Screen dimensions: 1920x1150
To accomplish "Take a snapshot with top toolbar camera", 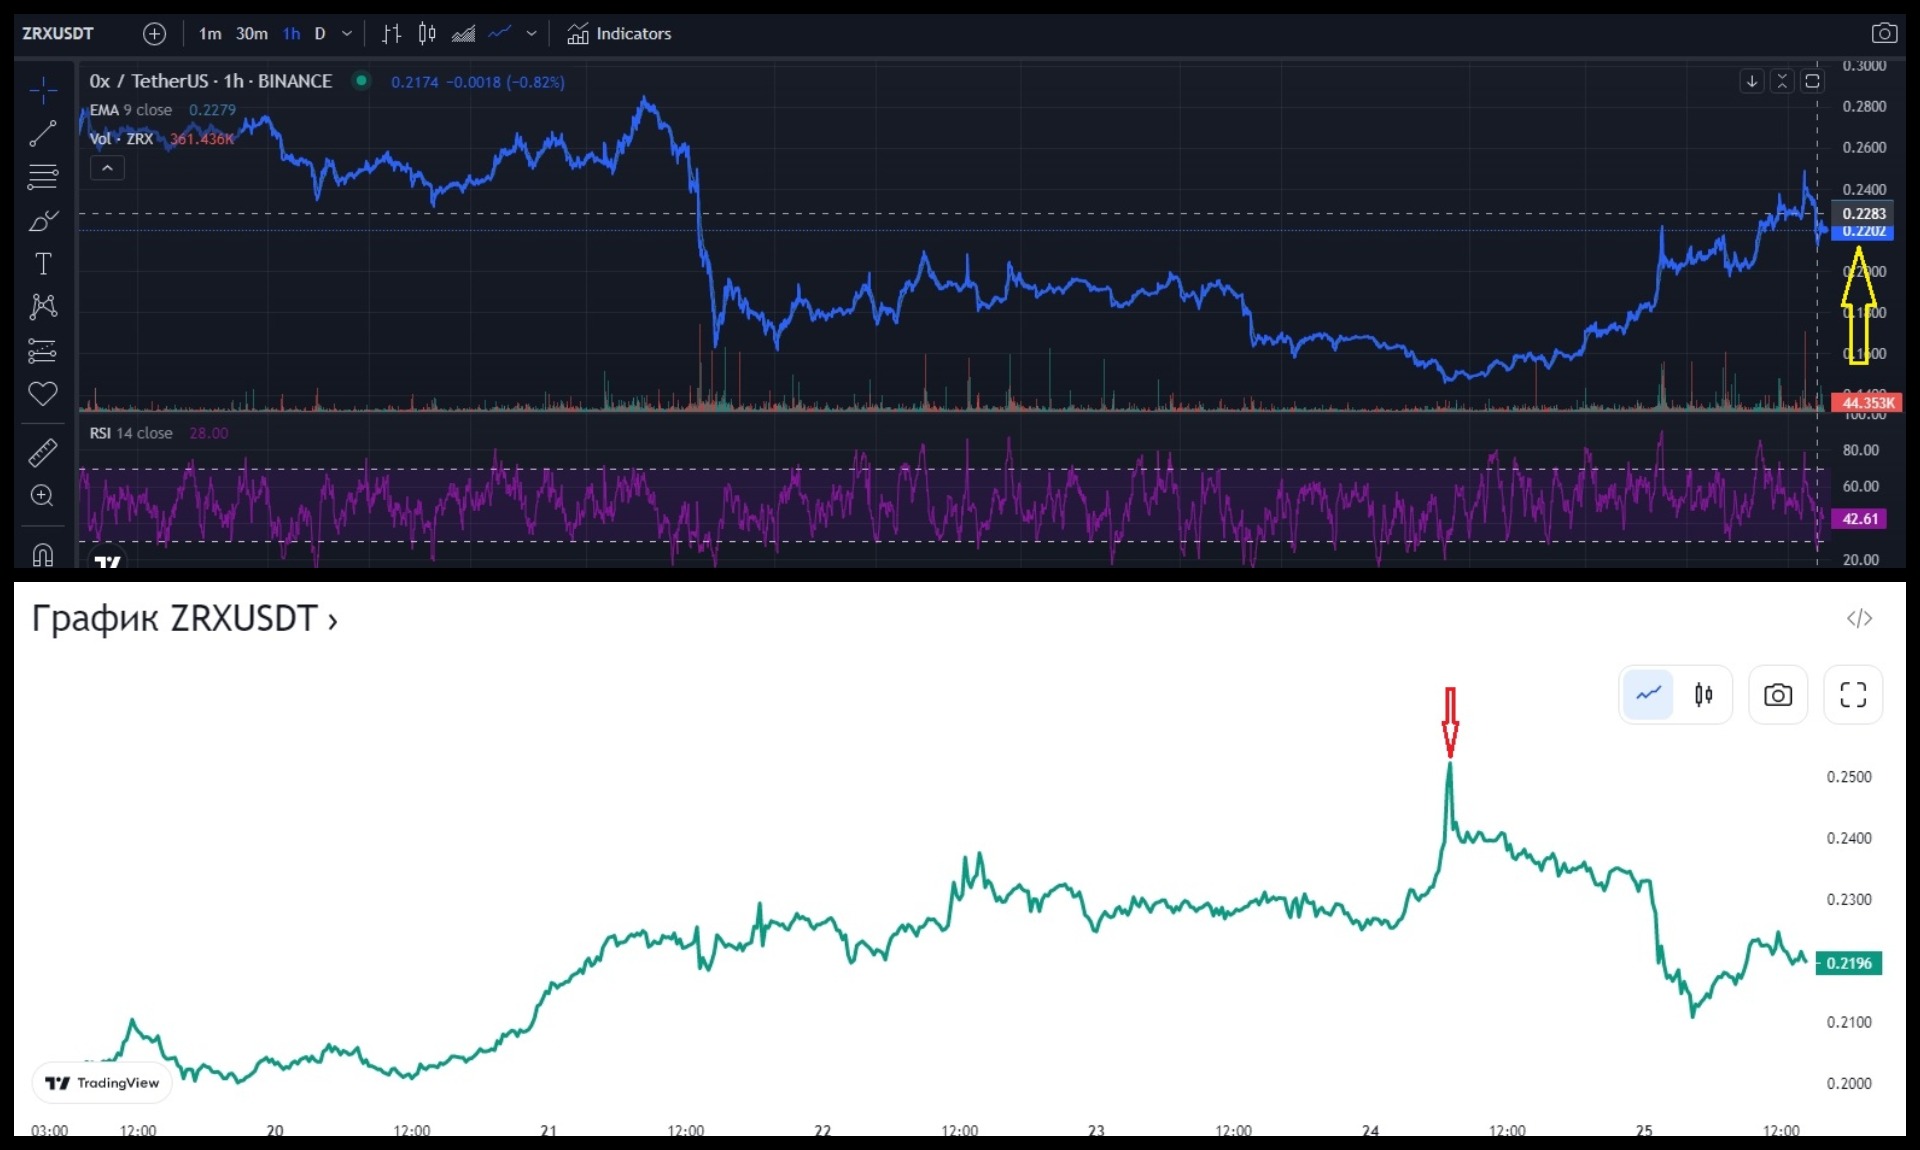I will tap(1884, 33).
